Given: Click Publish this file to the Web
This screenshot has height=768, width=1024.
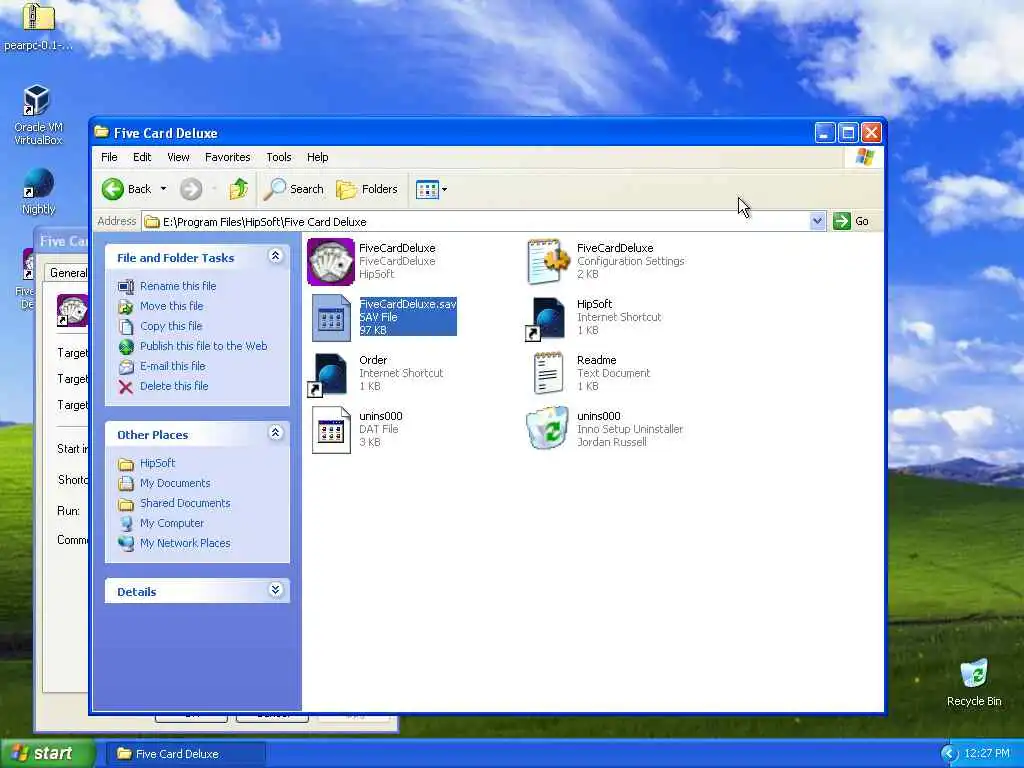Looking at the screenshot, I should pos(203,346).
